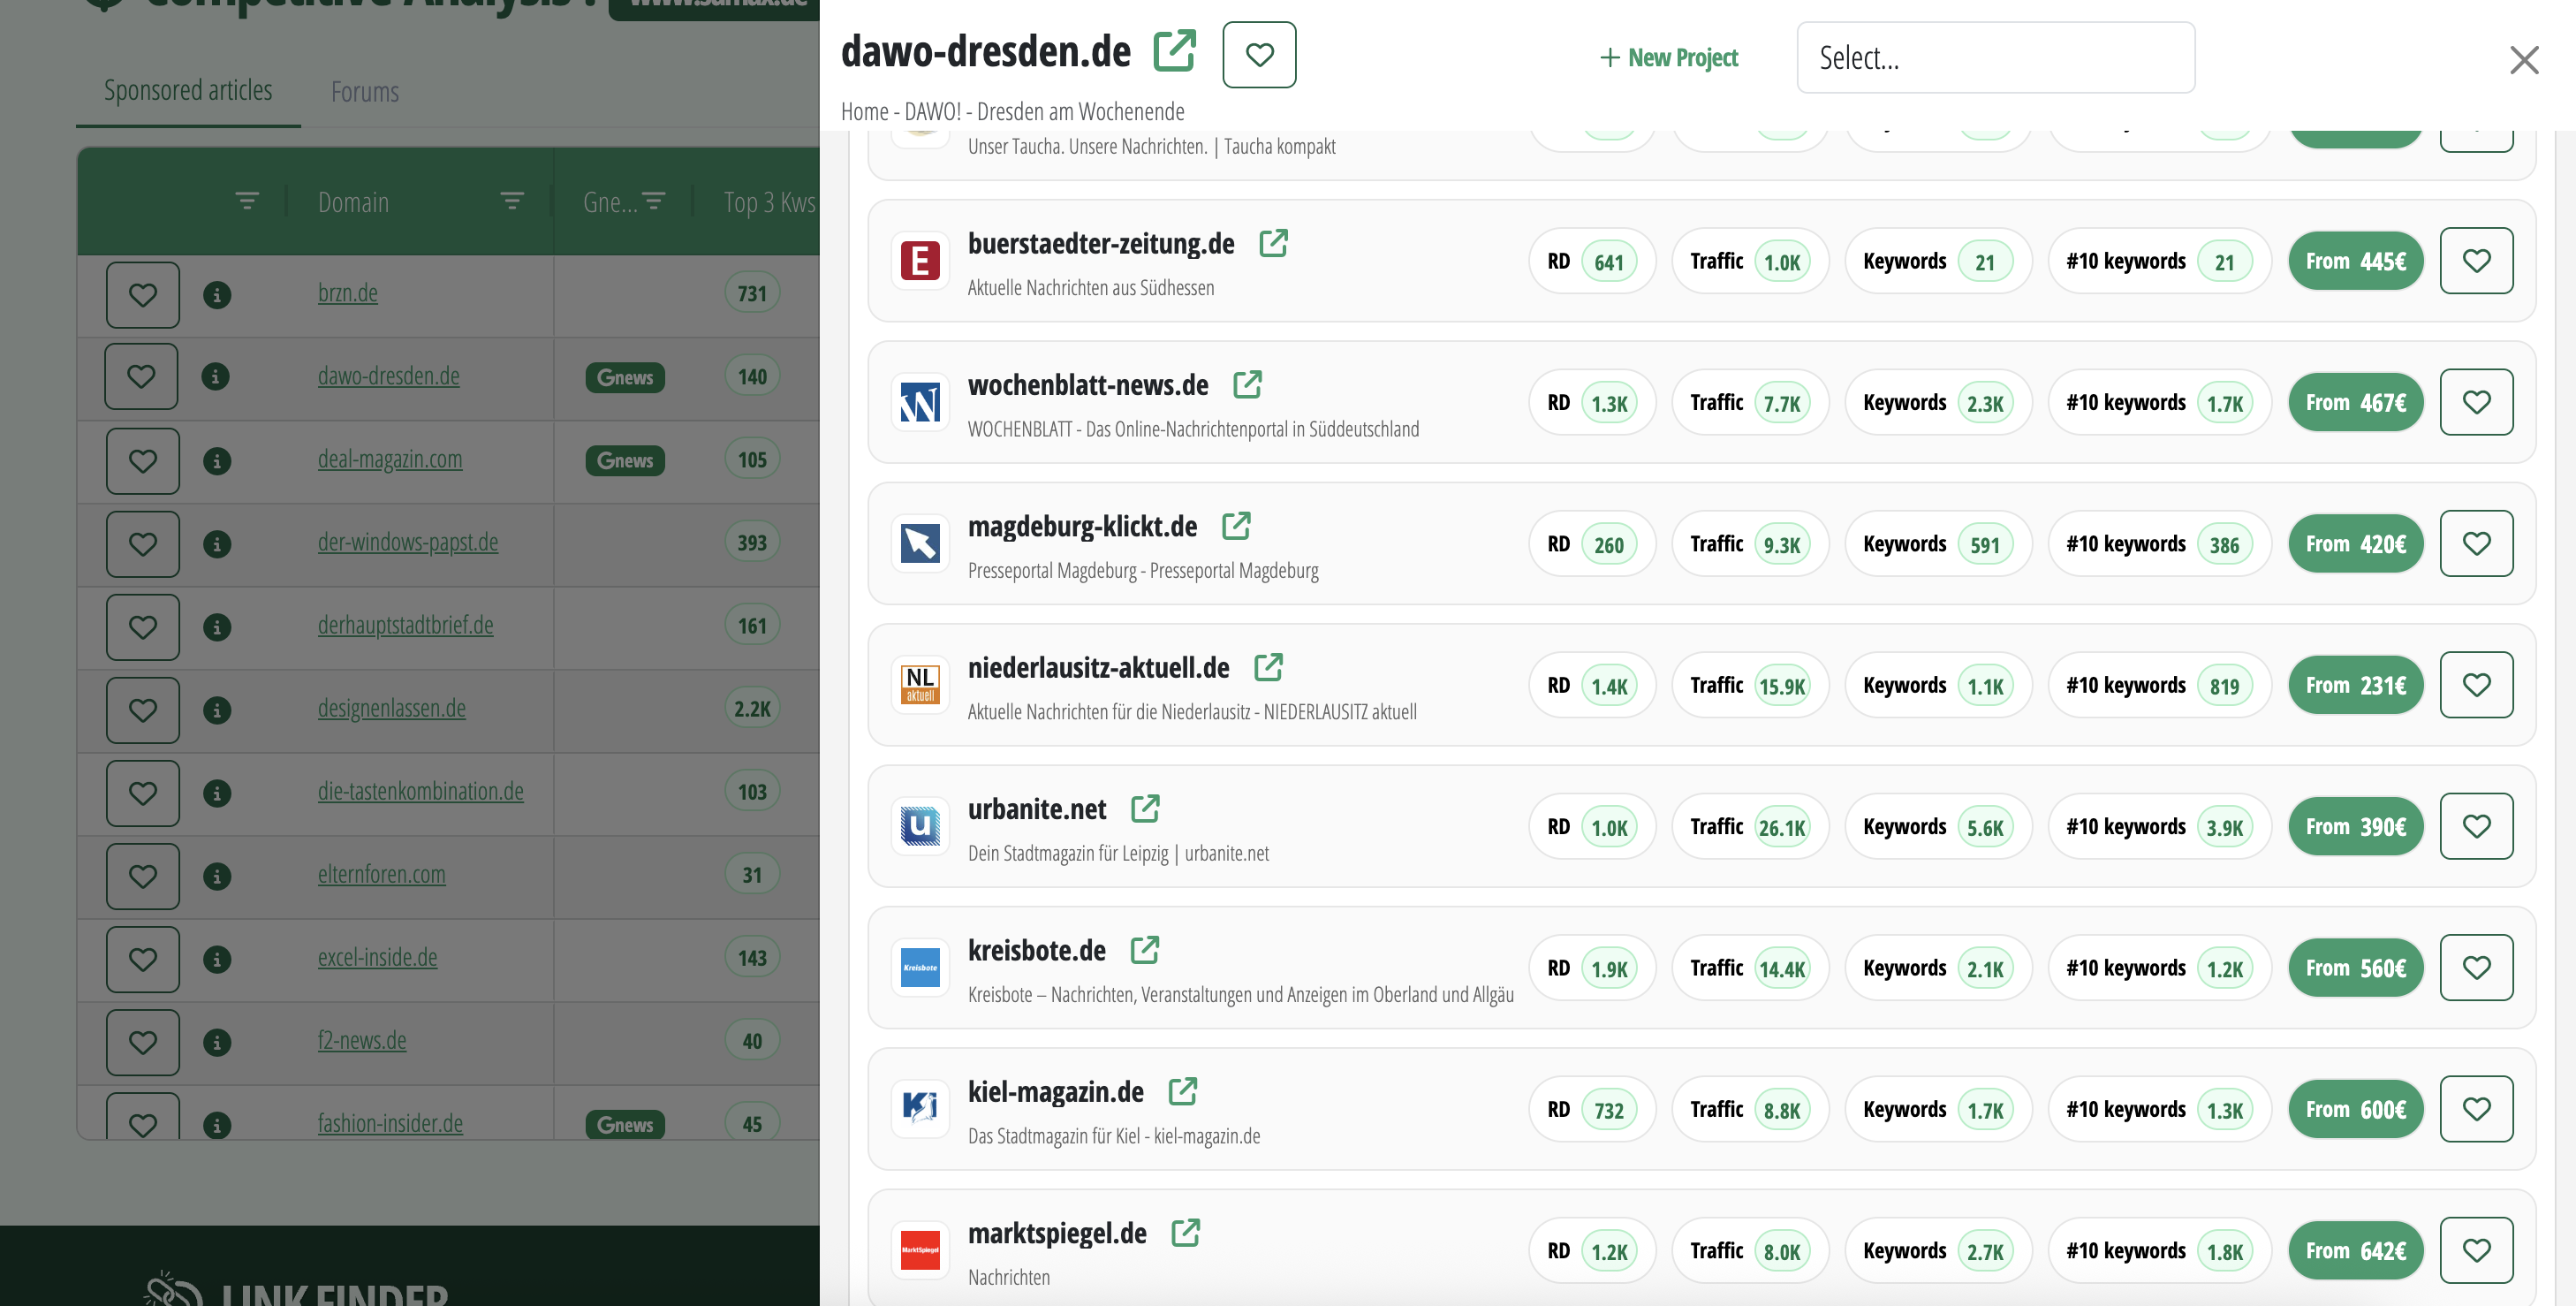This screenshot has width=2576, height=1306.
Task: Click the niederlausitz-aktuell.de site logo thumbnail
Action: pos(920,685)
